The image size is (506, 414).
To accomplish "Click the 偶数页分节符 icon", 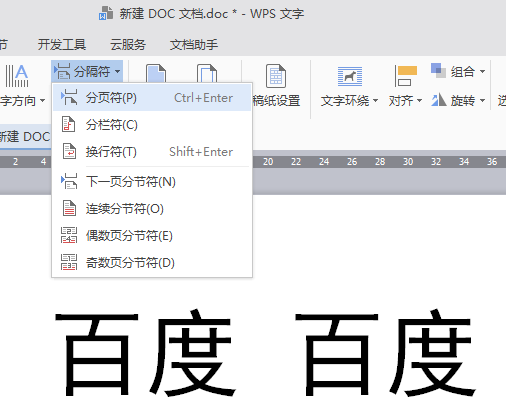I will (x=69, y=235).
